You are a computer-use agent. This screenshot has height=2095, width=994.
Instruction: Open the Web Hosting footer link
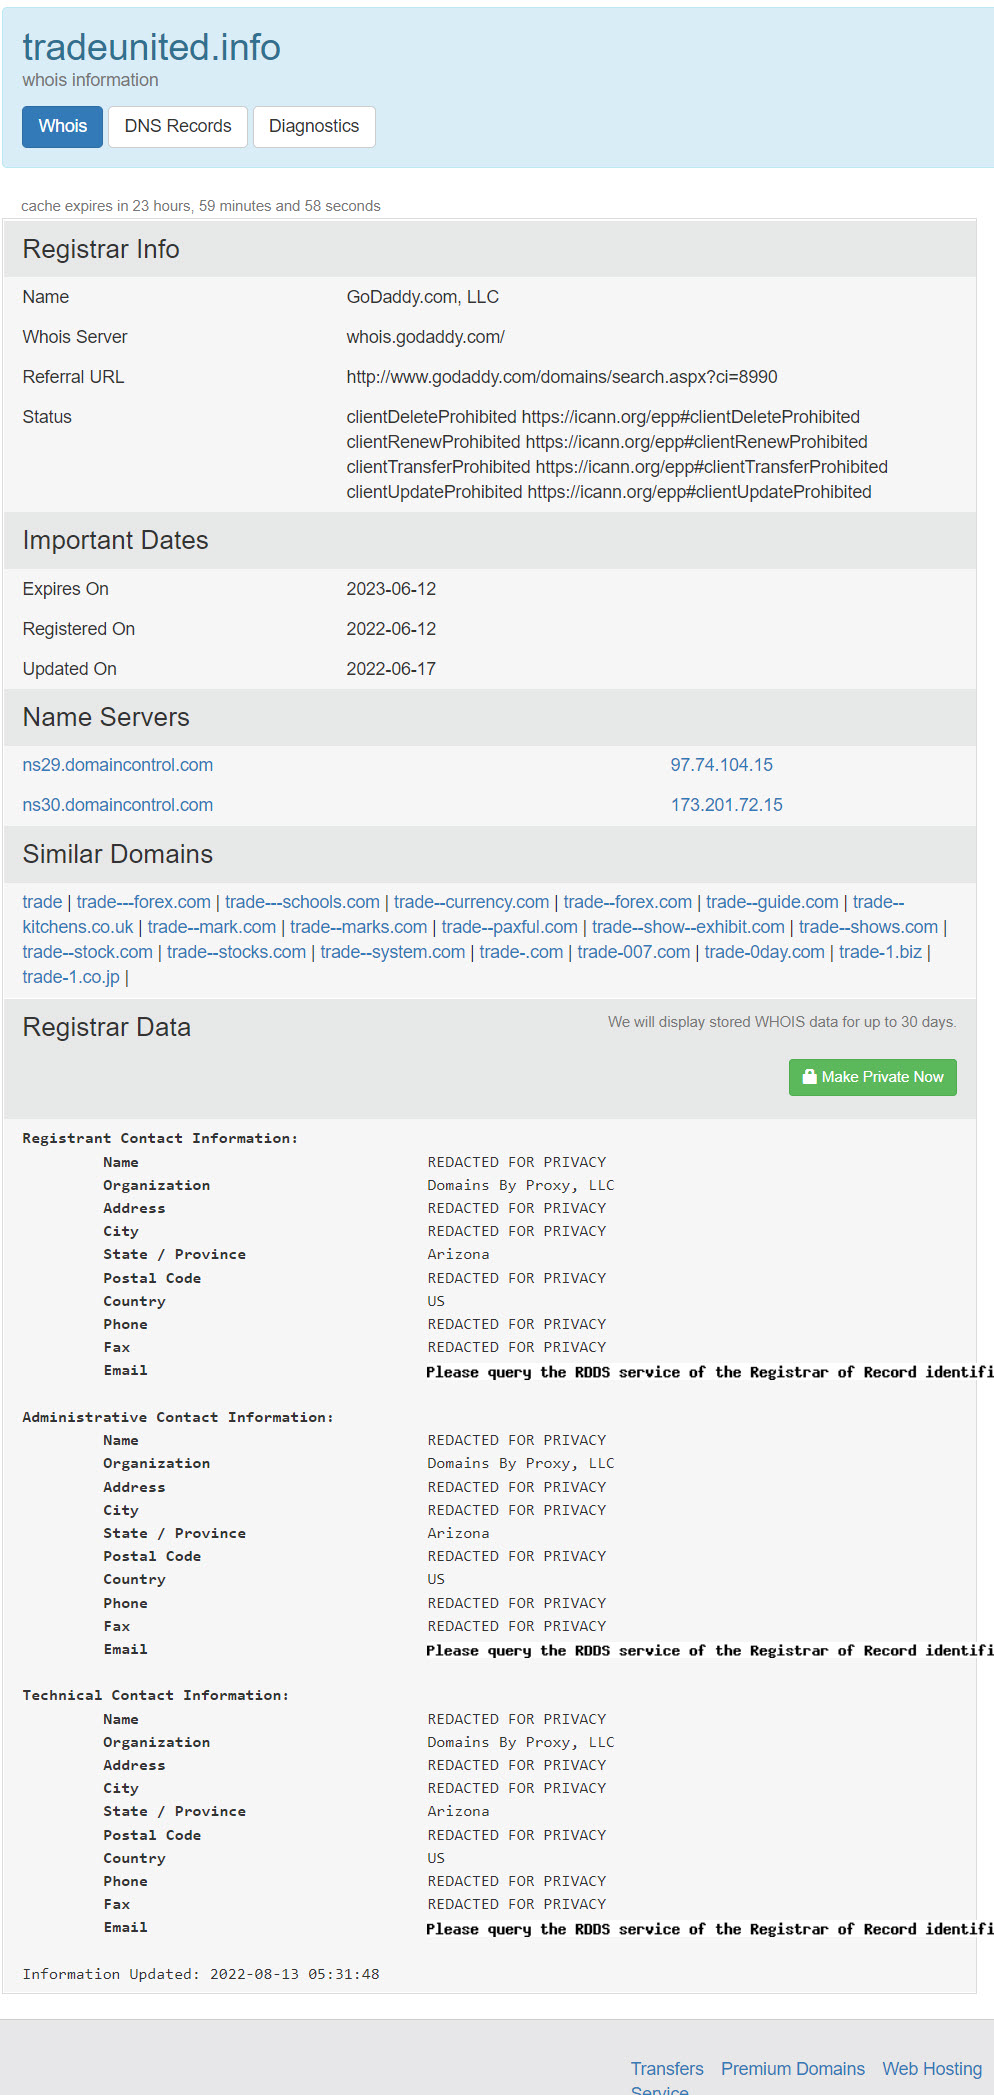[932, 2069]
